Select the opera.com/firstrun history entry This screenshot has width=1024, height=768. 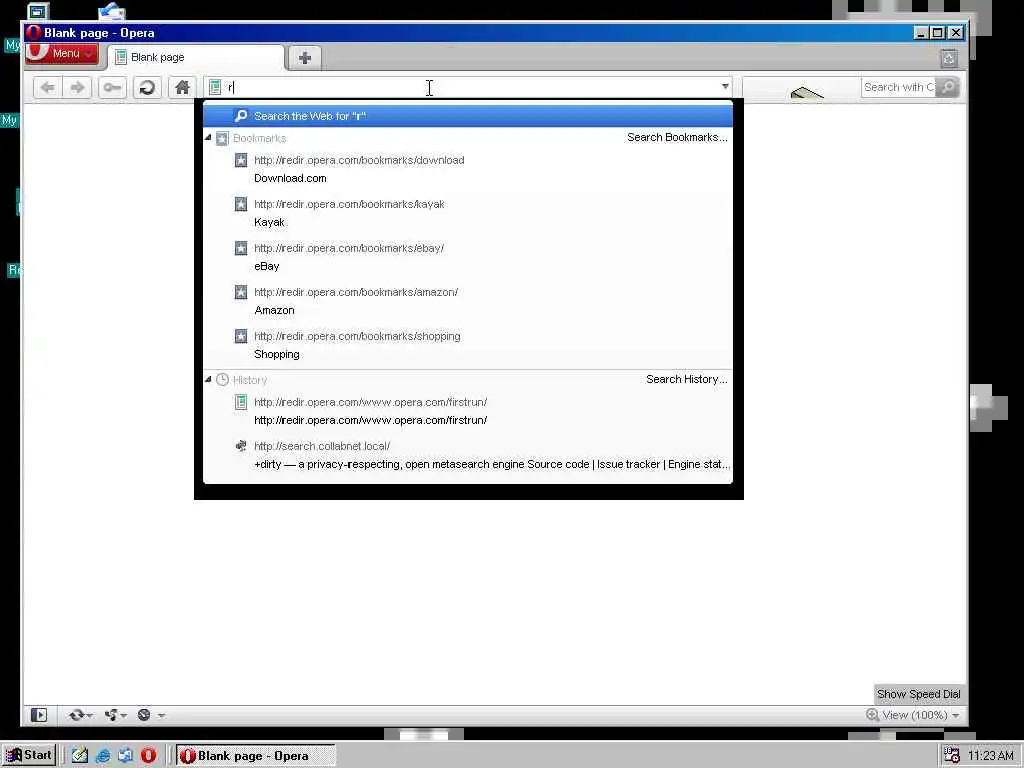(468, 411)
